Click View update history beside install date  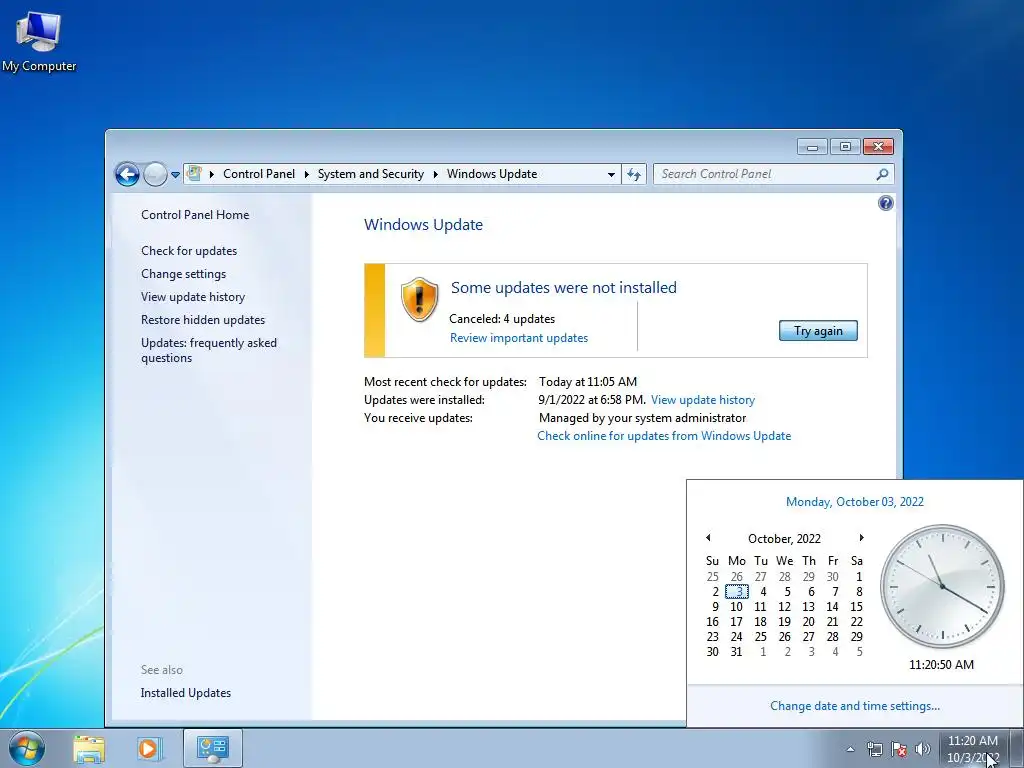[703, 400]
